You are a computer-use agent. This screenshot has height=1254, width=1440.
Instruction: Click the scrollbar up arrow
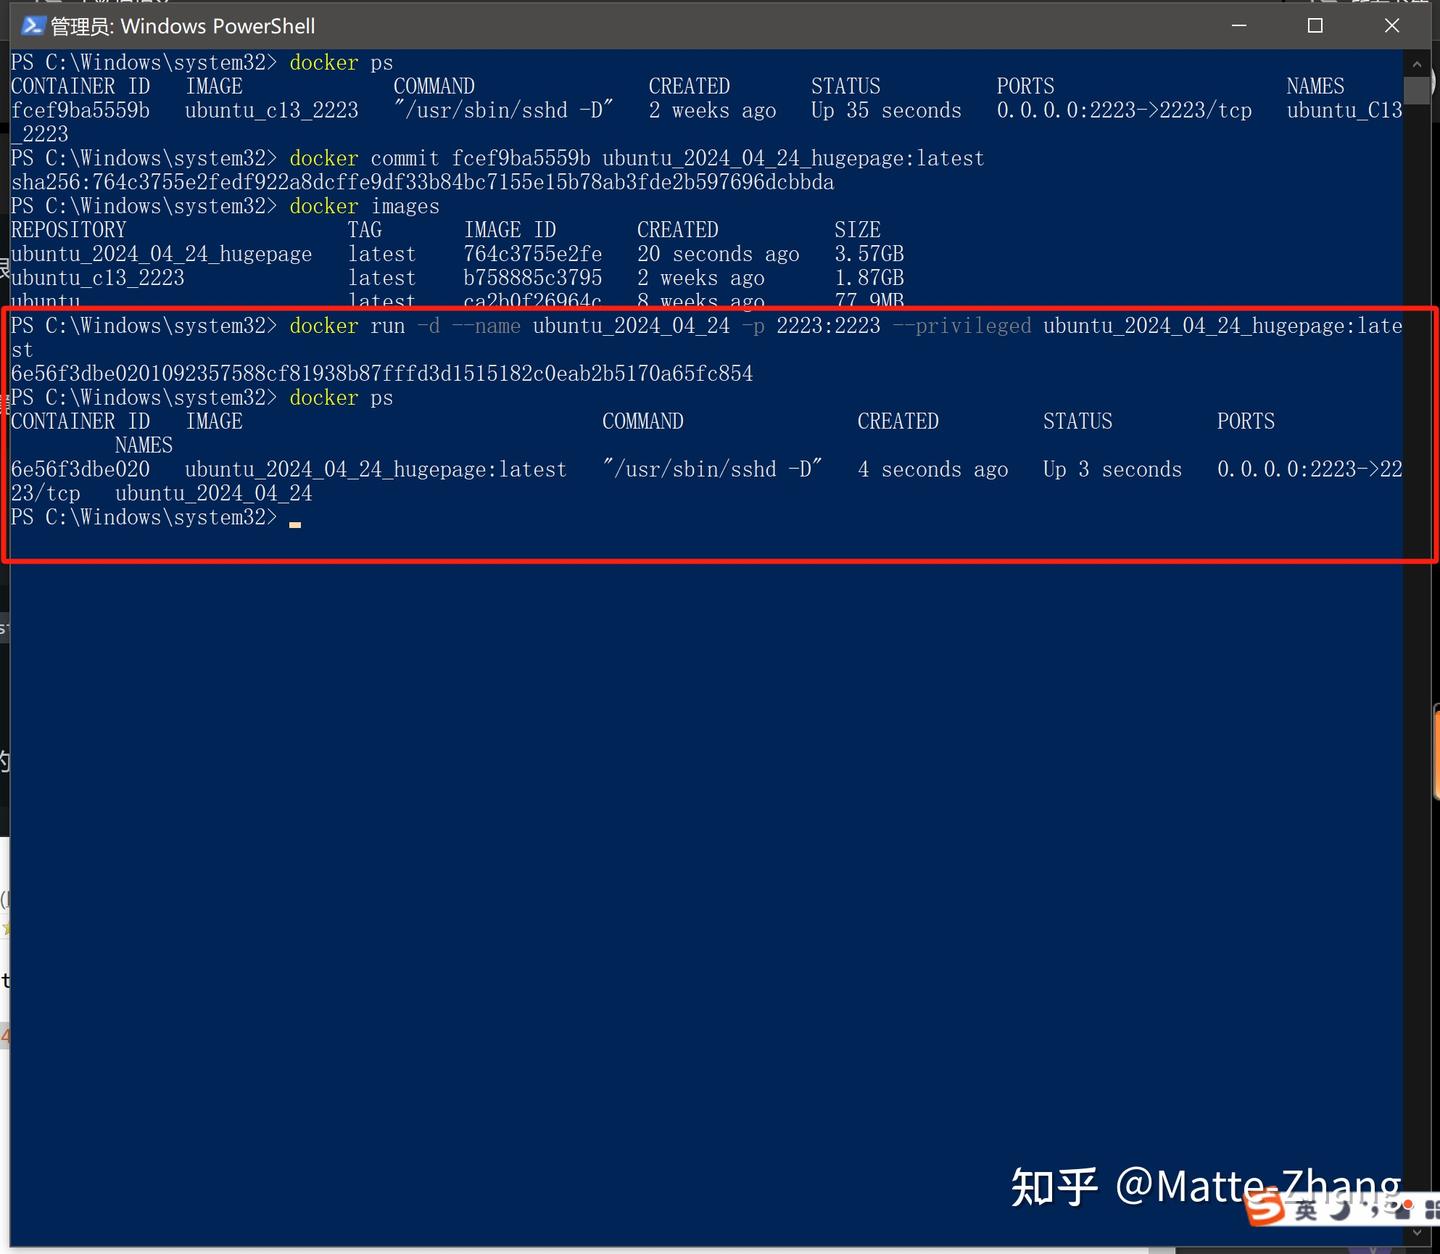point(1417,63)
